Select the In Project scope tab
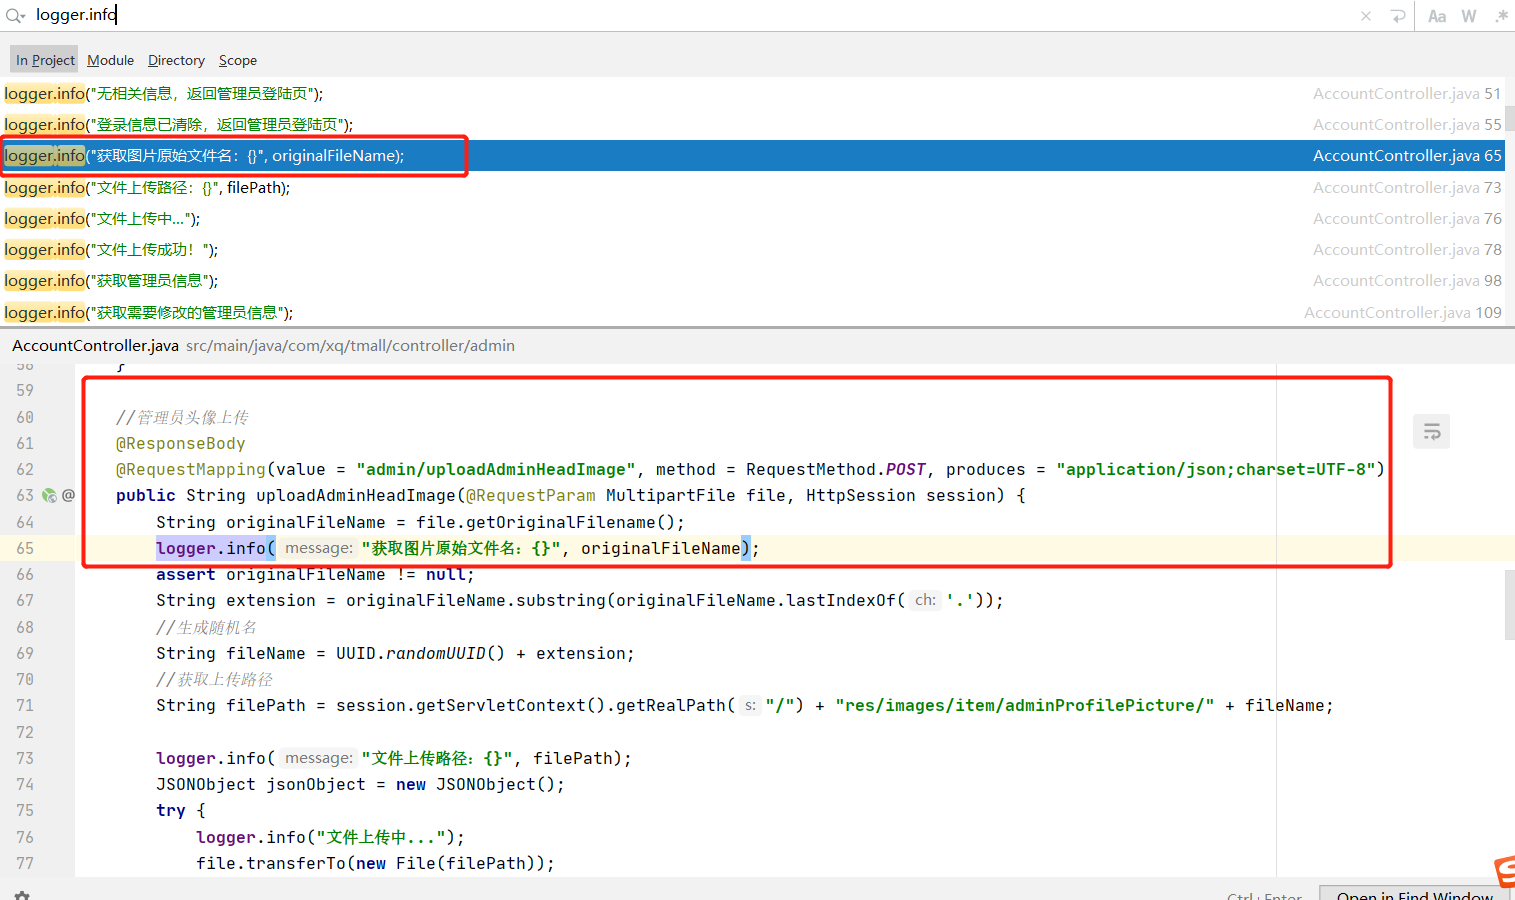 45,60
